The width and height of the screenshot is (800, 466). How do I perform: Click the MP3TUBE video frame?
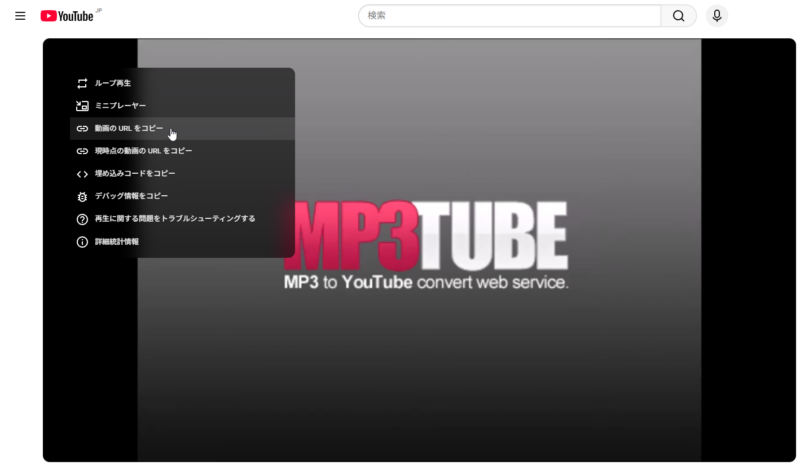[419, 250]
